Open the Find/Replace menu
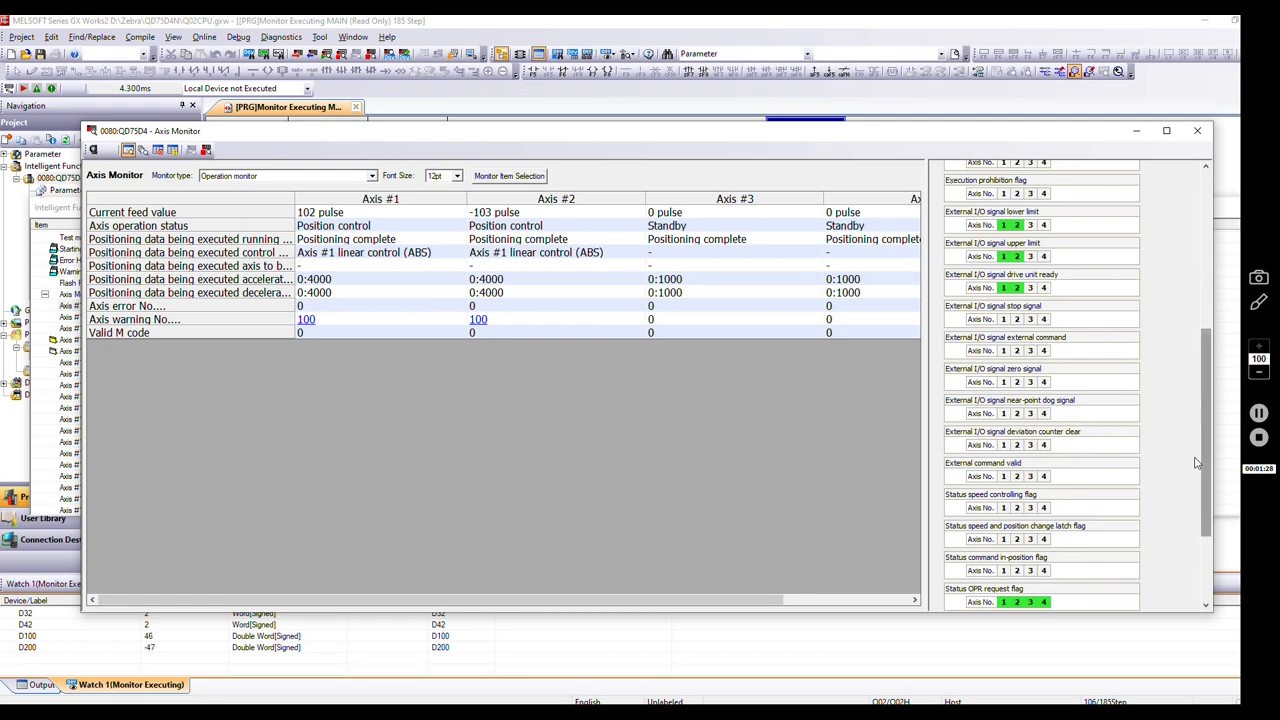 point(91,37)
